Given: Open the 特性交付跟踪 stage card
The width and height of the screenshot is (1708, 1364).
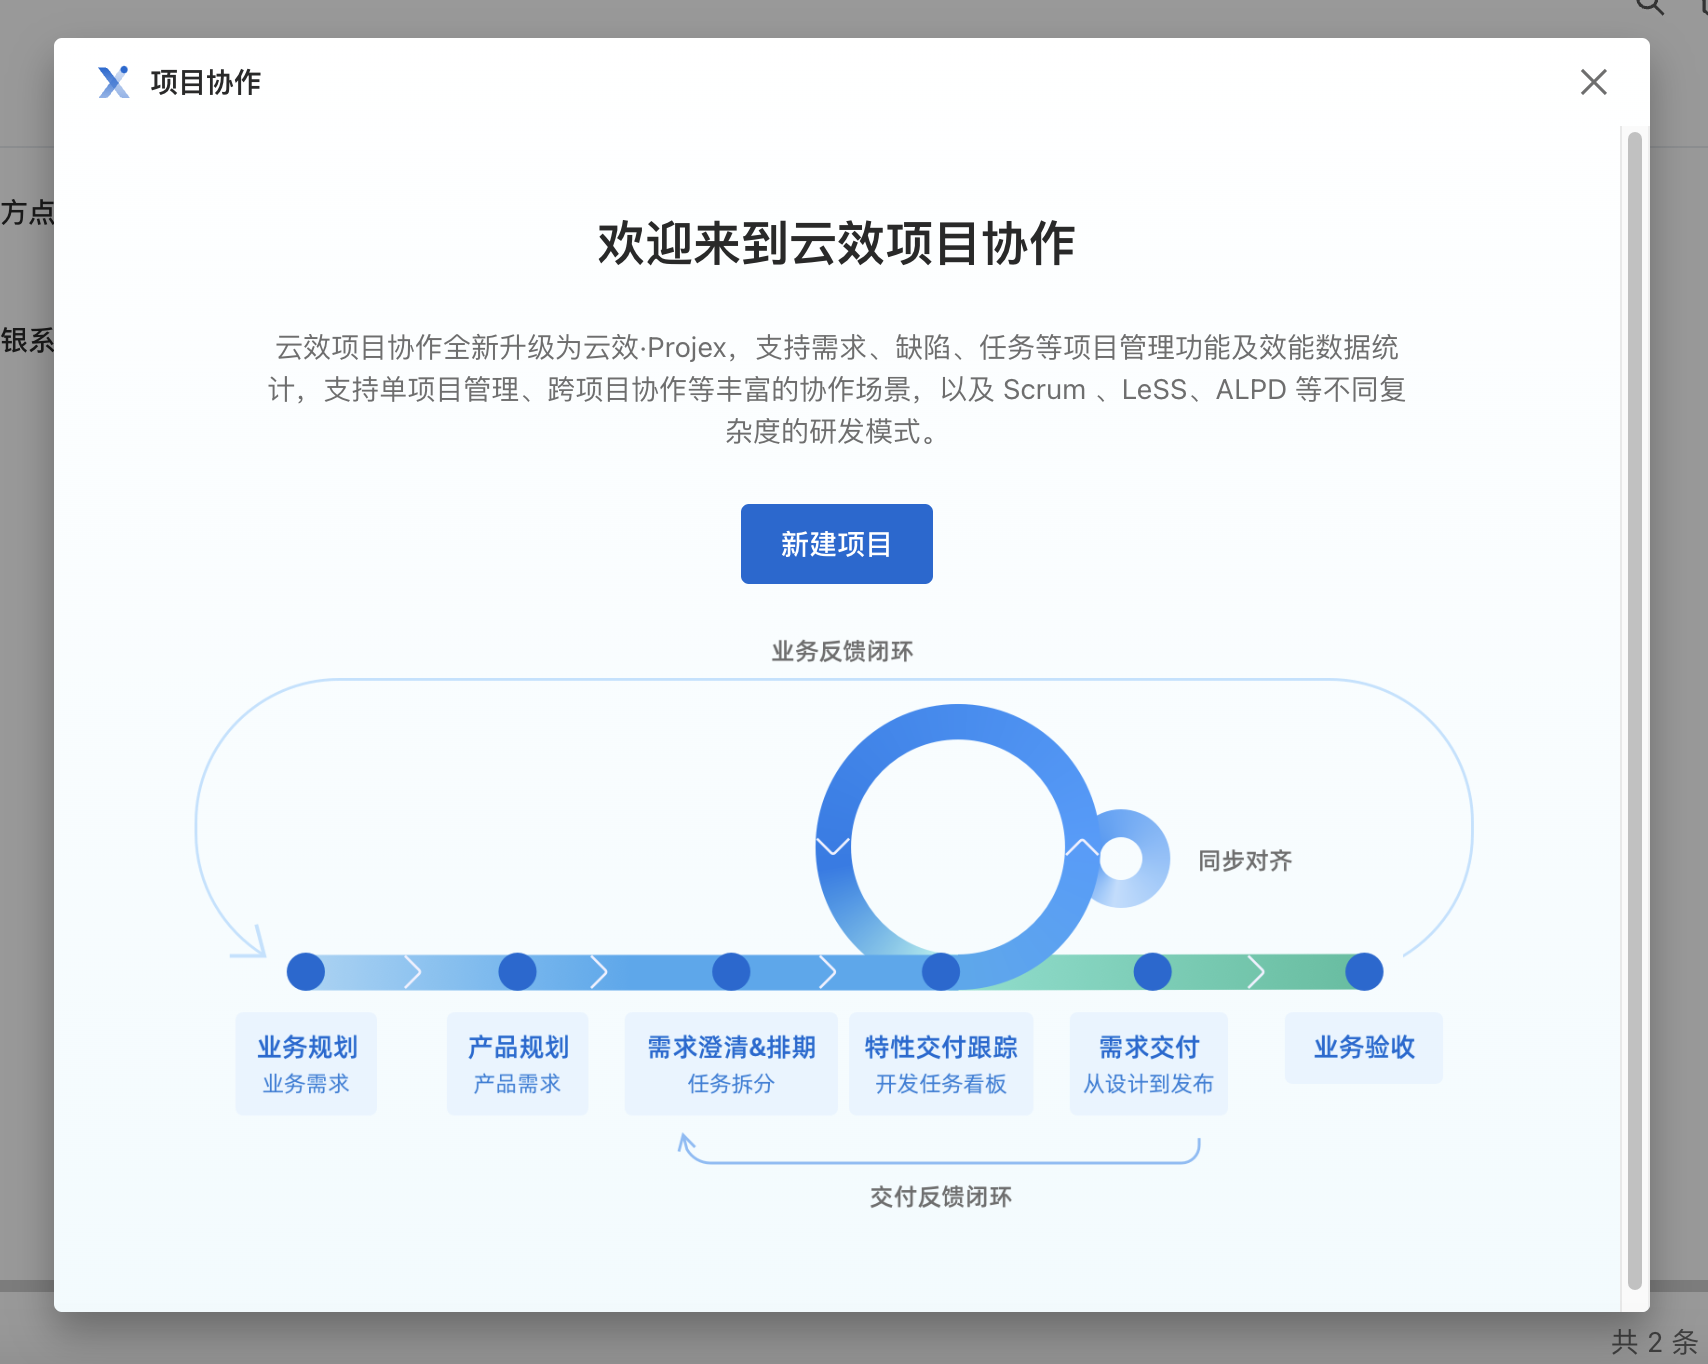Looking at the screenshot, I should pyautogui.click(x=941, y=1063).
